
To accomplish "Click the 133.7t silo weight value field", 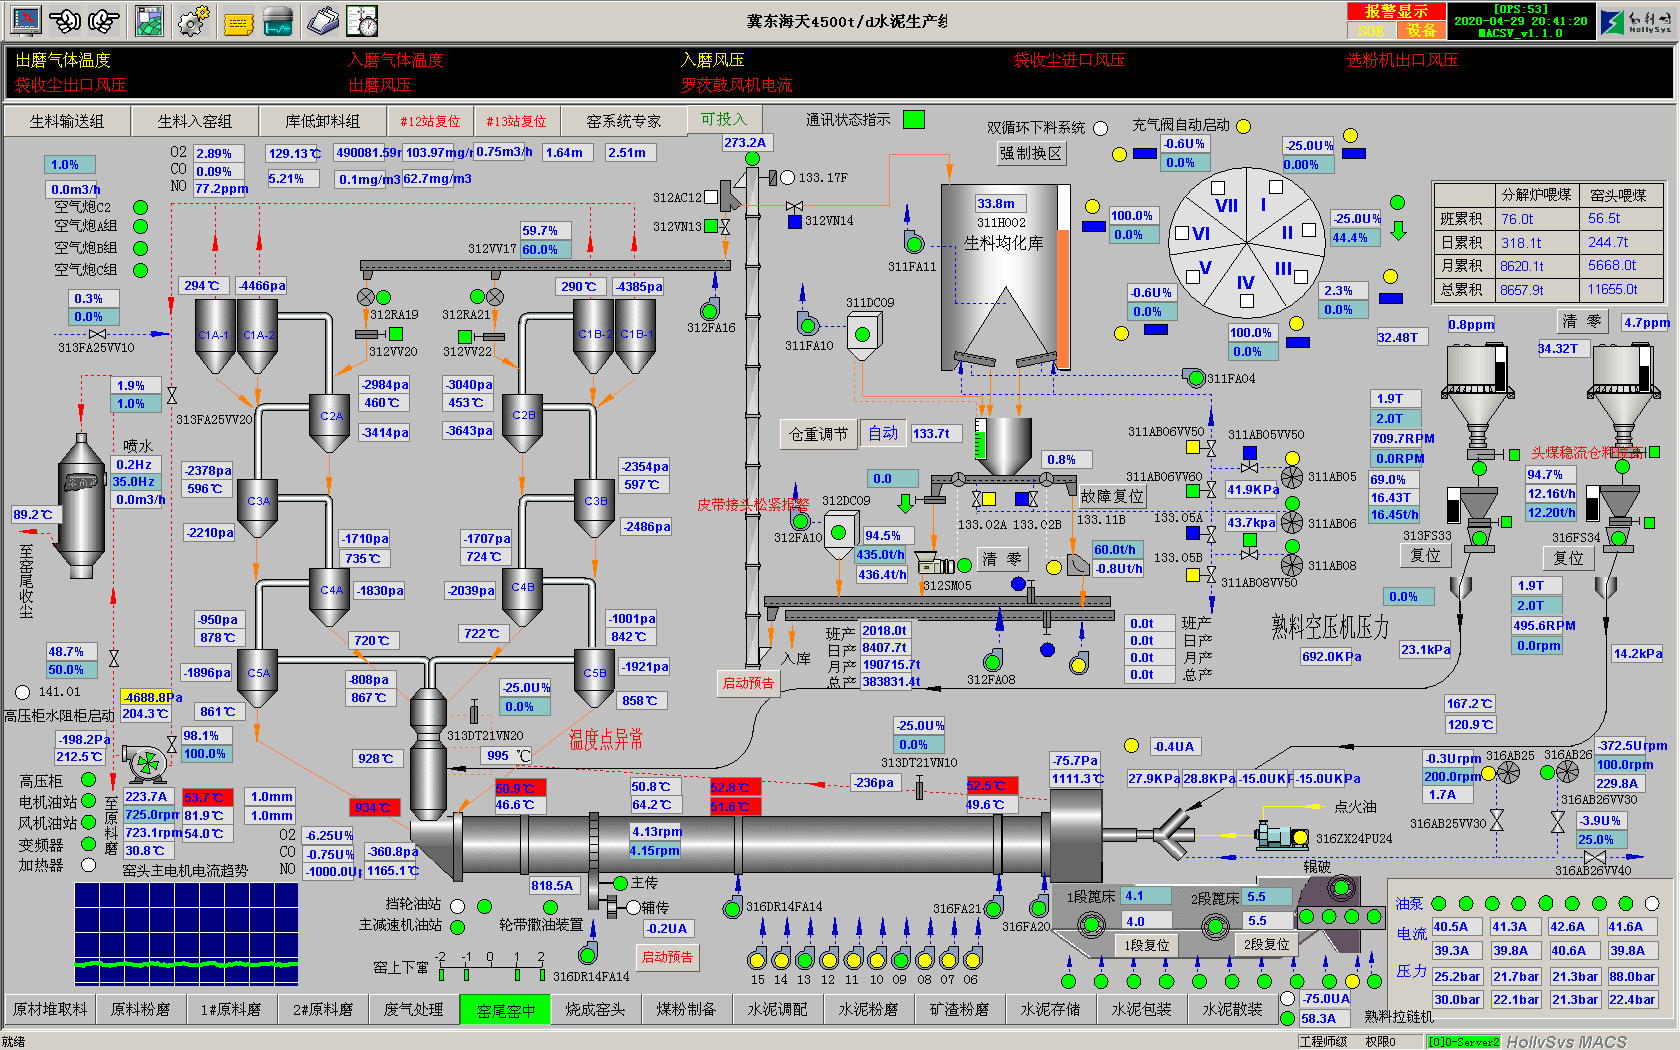I will (x=937, y=433).
